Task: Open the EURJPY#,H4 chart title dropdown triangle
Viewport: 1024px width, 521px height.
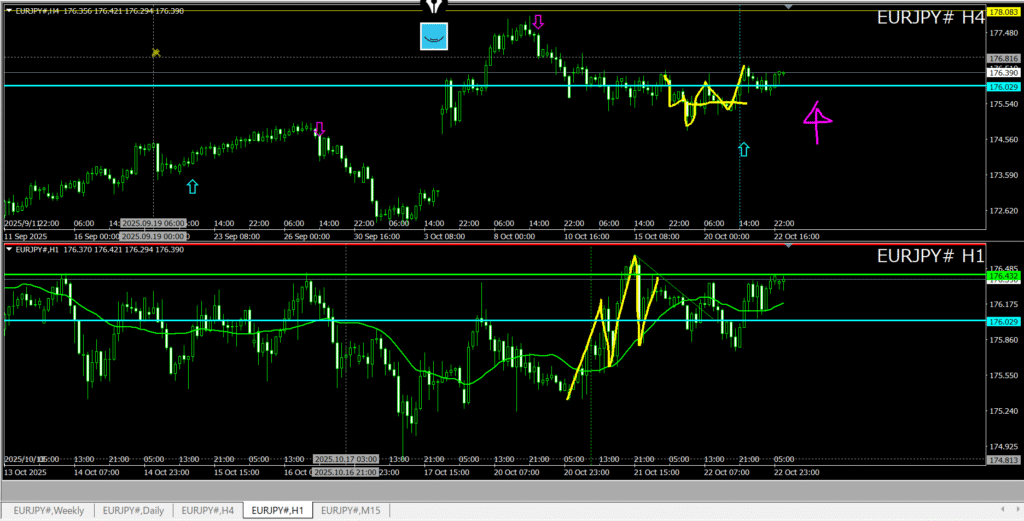Action: click(x=10, y=10)
